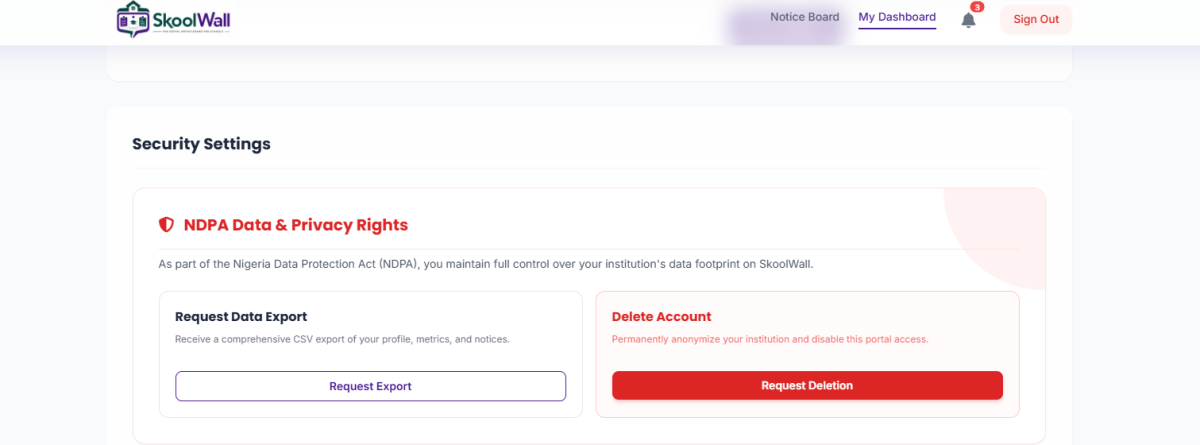Sign out of the account
The image size is (1200, 445).
[1036, 19]
